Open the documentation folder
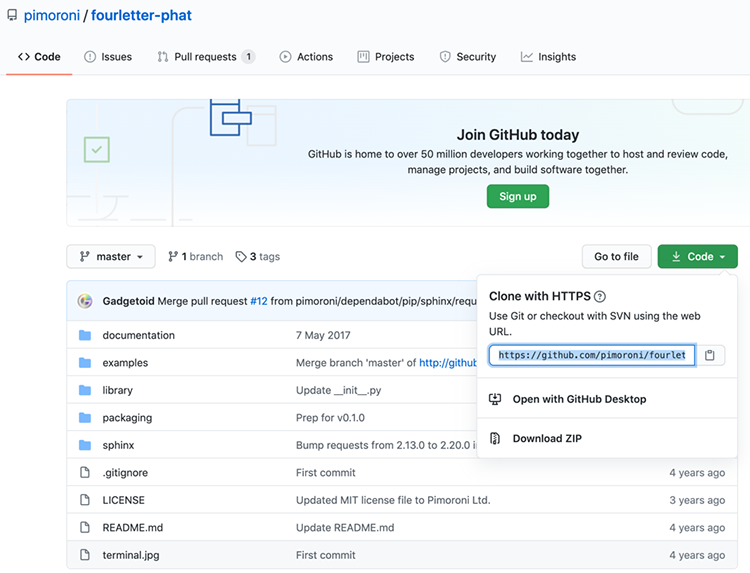This screenshot has width=750, height=573. click(139, 335)
